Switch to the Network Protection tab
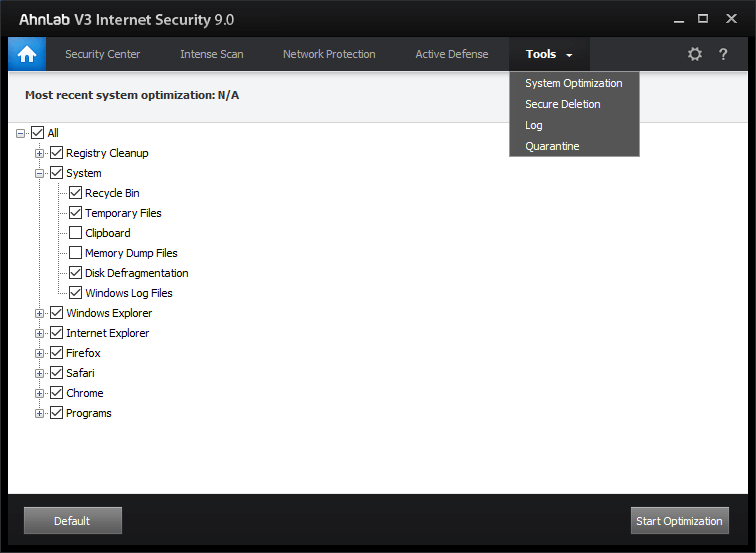This screenshot has height=553, width=756. [329, 54]
